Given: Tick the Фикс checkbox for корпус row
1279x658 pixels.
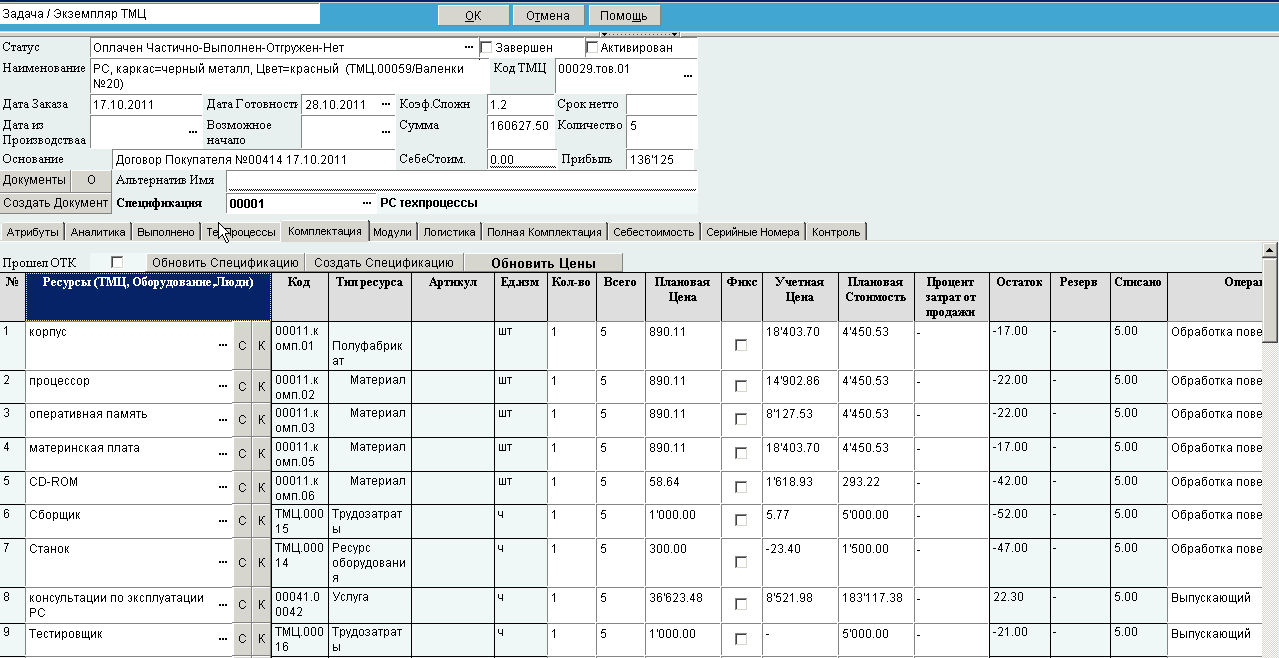Looking at the screenshot, I should coord(741,345).
